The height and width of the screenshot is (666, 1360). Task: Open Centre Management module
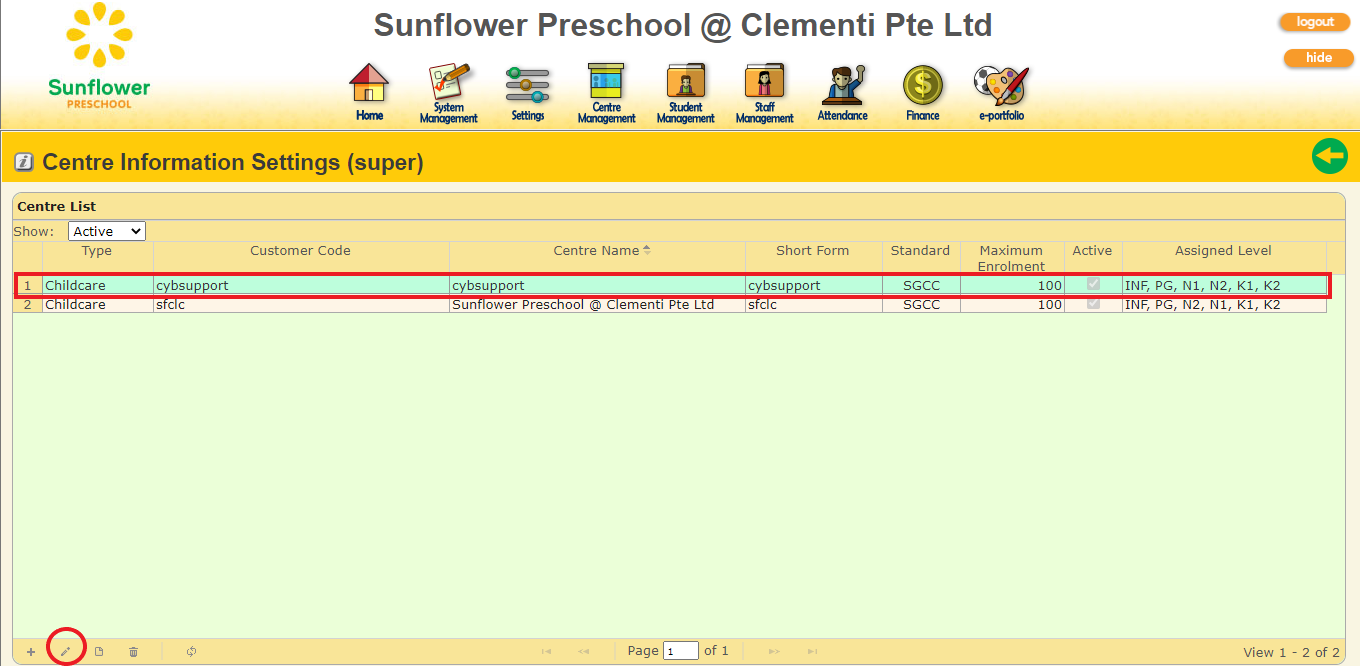tap(606, 93)
